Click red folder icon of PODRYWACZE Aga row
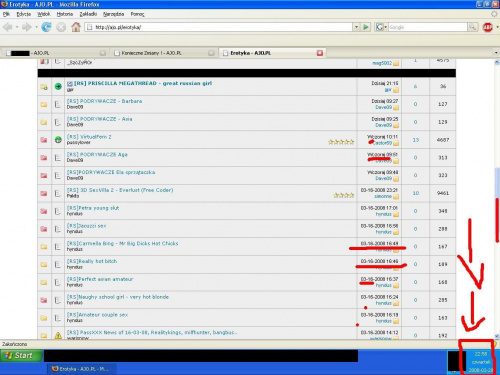This screenshot has width=500, height=375. click(x=44, y=158)
